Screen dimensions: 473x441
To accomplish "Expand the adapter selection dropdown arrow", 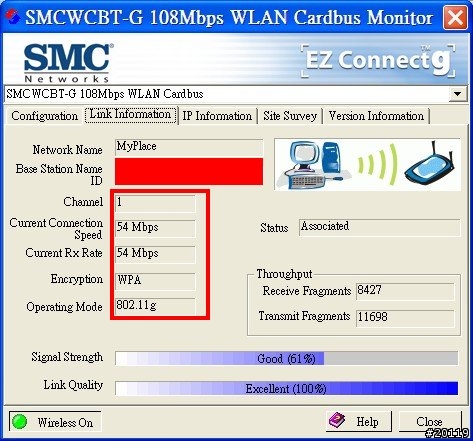I will pos(458,94).
